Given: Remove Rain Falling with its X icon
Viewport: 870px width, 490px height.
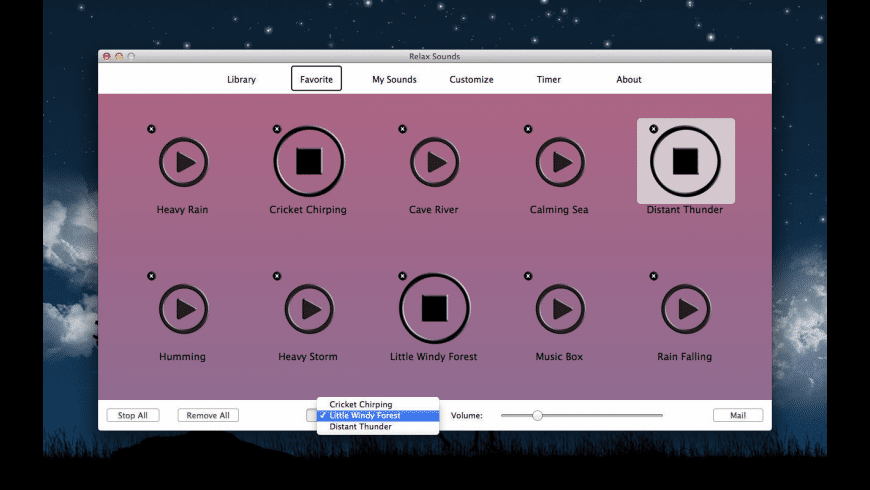Looking at the screenshot, I should pos(654,276).
